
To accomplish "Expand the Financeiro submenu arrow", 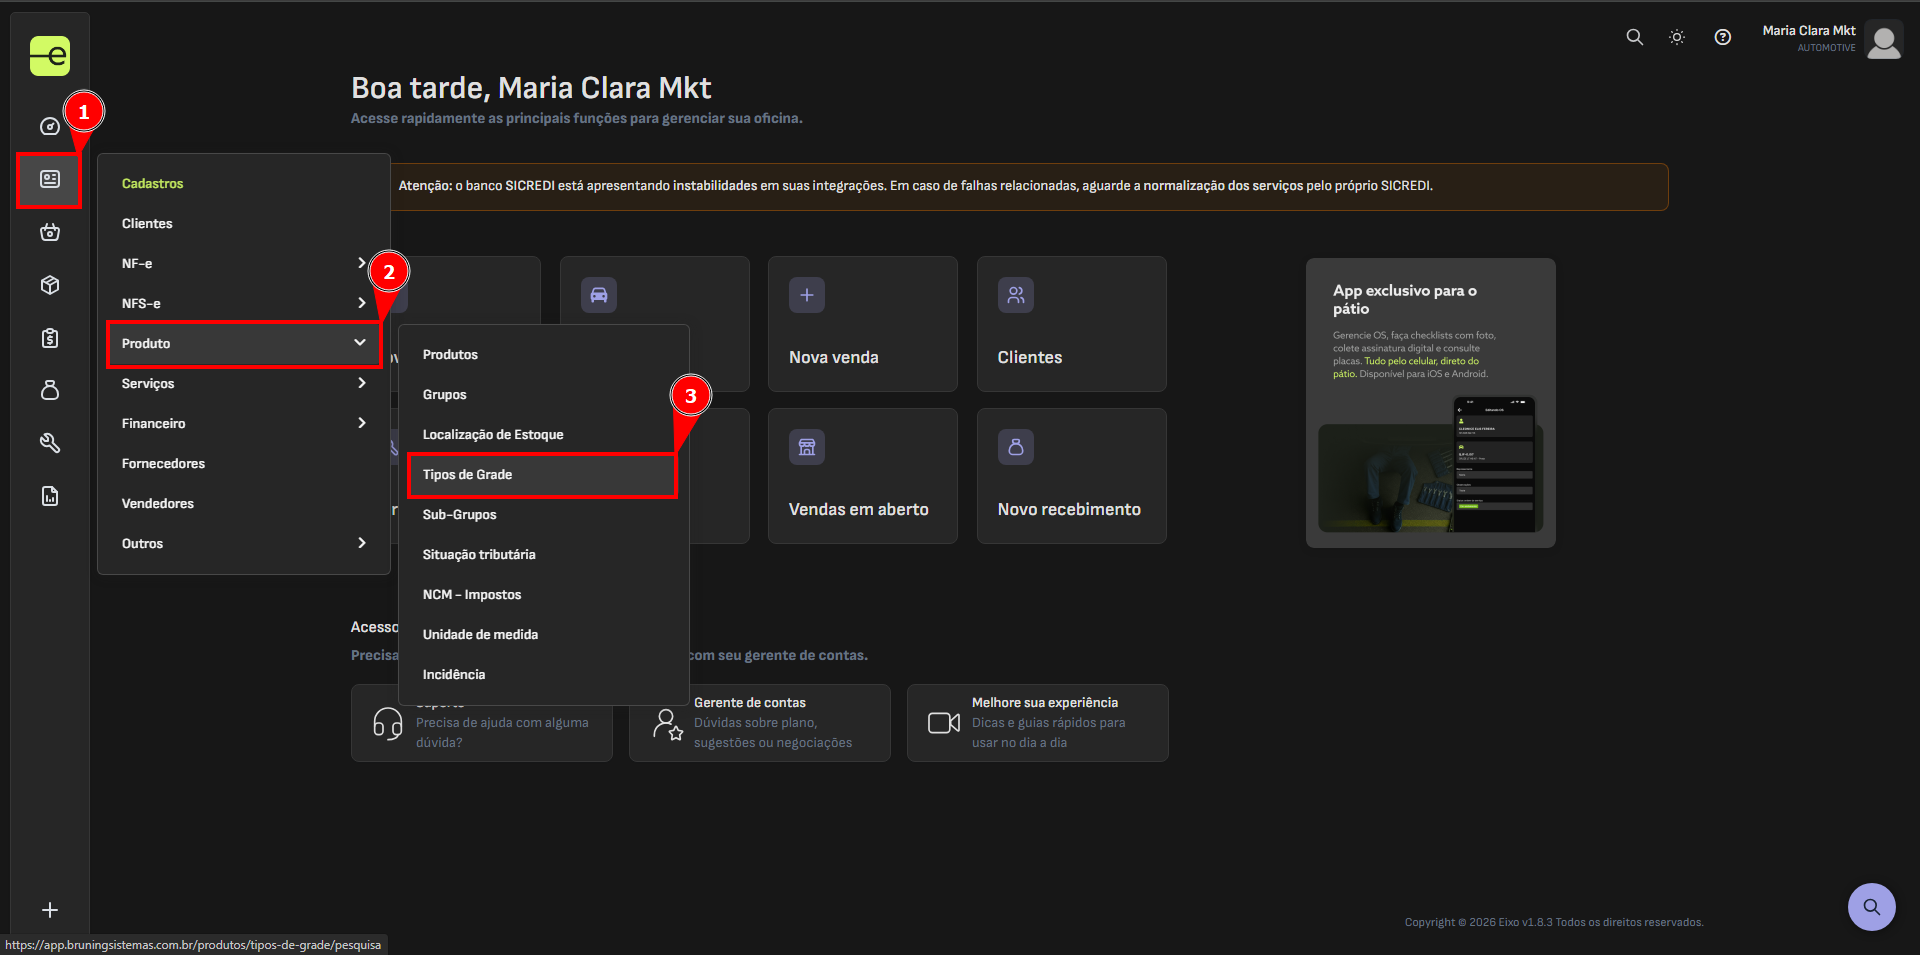I will (x=362, y=423).
